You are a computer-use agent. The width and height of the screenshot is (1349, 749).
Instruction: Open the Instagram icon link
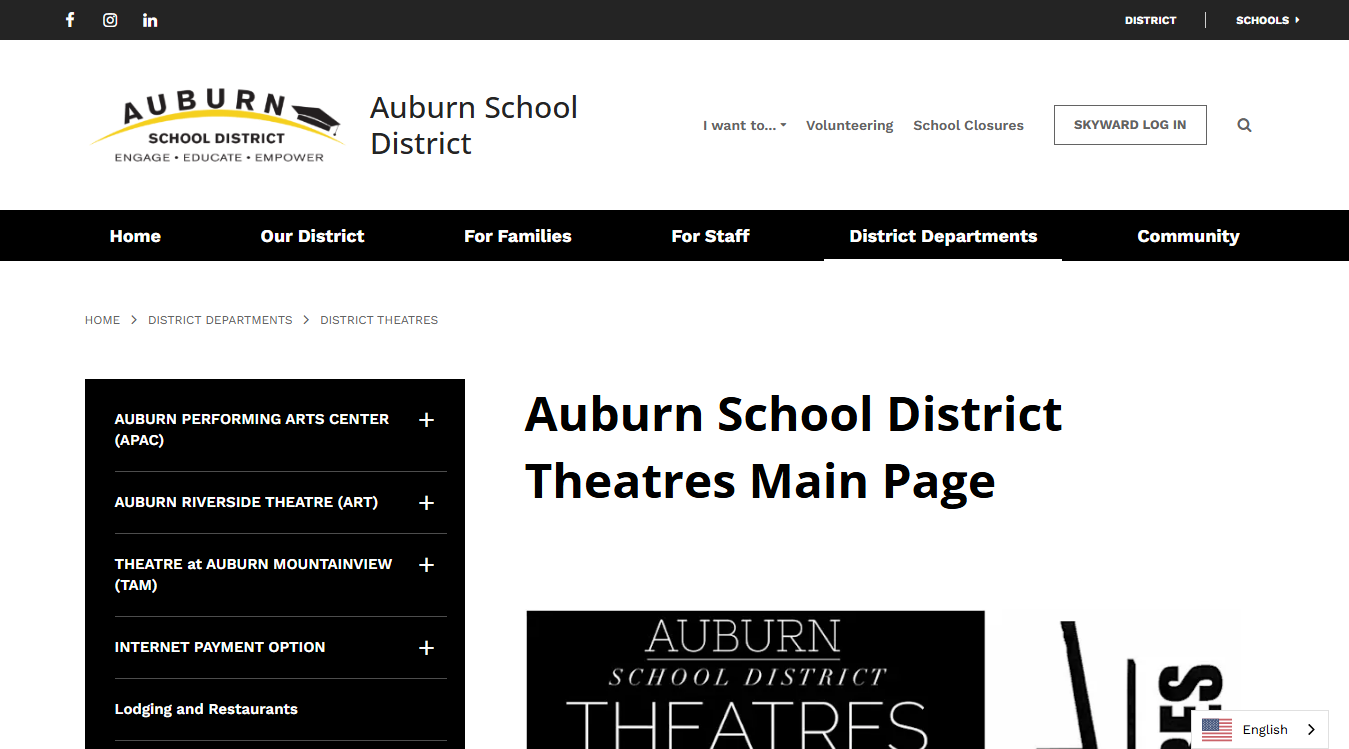pos(110,20)
